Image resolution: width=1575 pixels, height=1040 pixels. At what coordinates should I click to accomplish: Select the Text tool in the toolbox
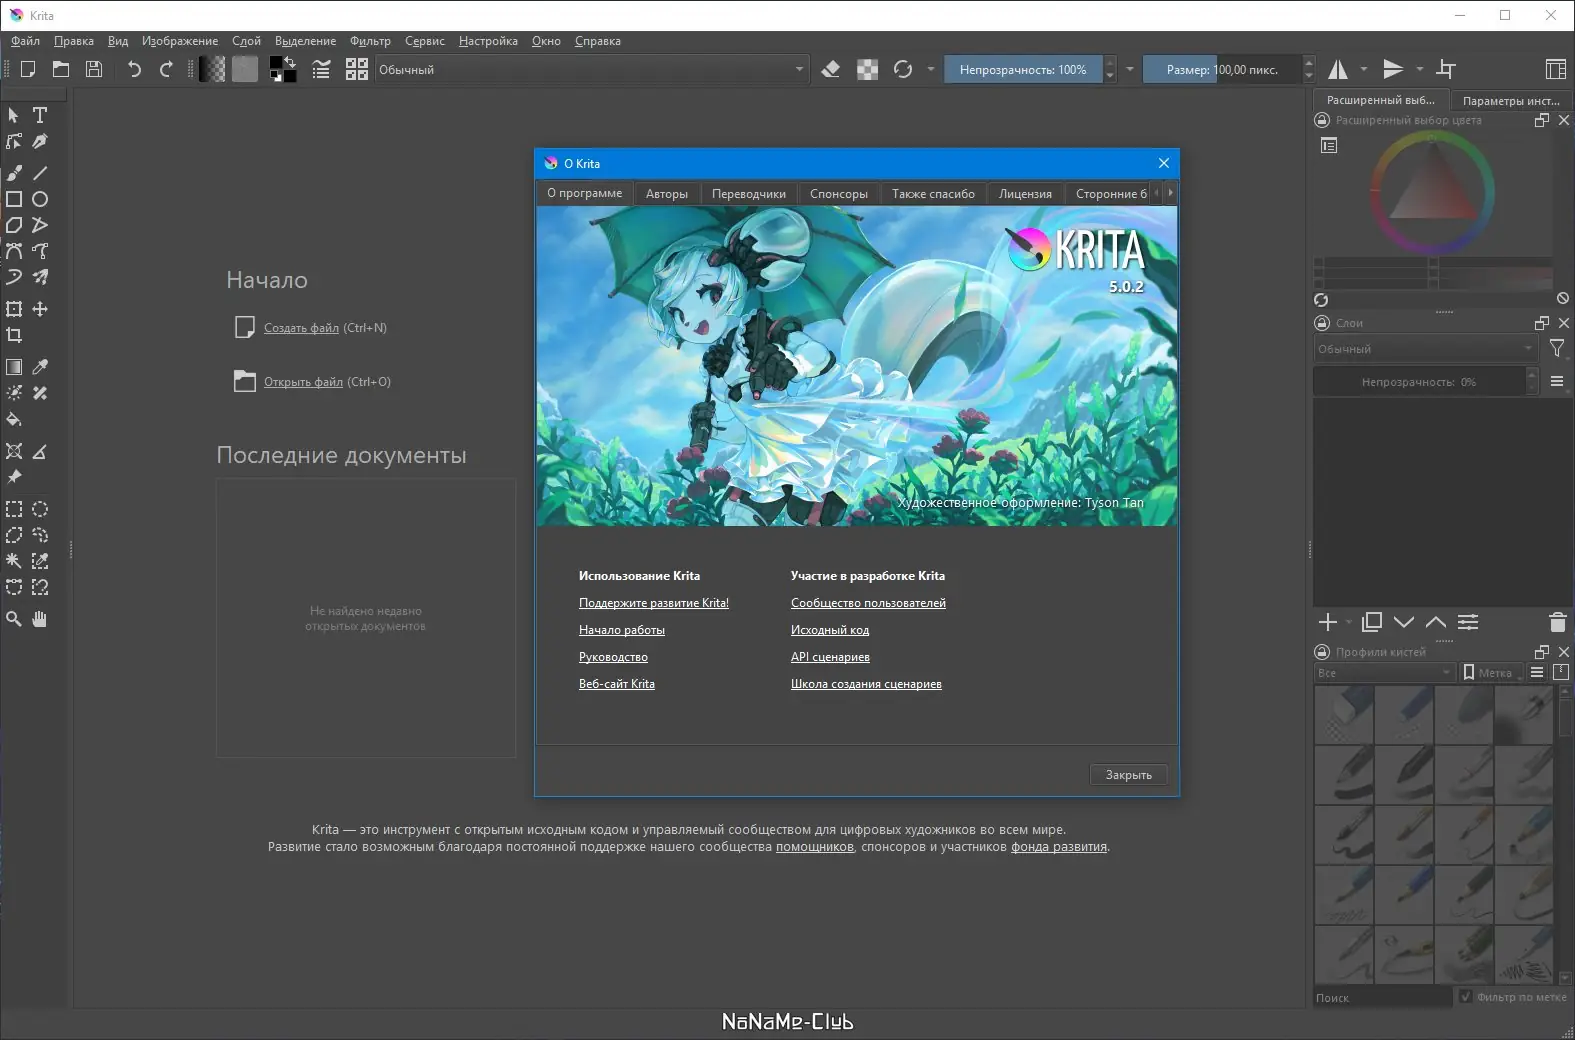40,115
